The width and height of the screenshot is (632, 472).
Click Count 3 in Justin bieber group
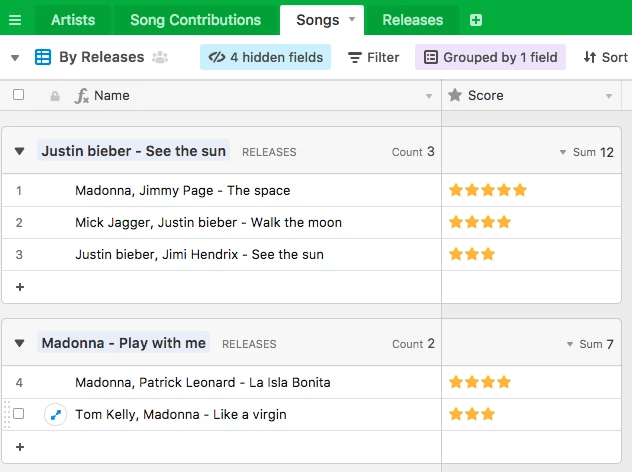point(413,152)
